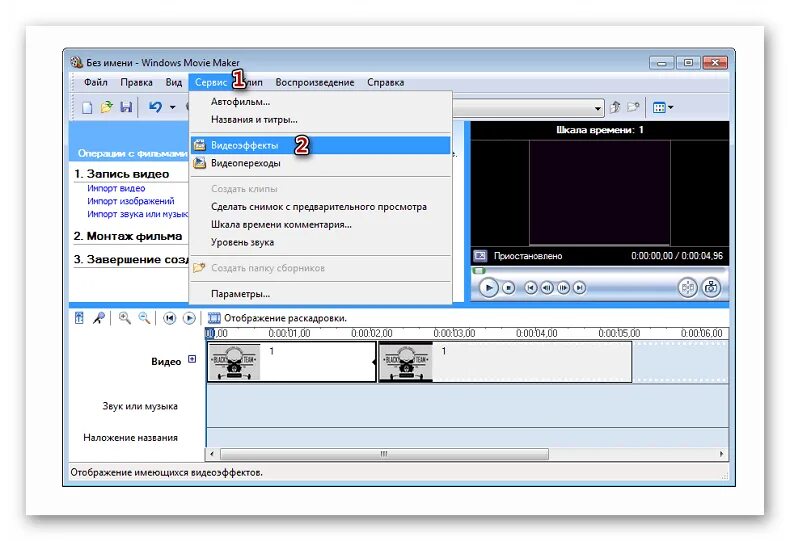Click the preview seek bar slider
The height and width of the screenshot is (541, 790).
[x=479, y=270]
